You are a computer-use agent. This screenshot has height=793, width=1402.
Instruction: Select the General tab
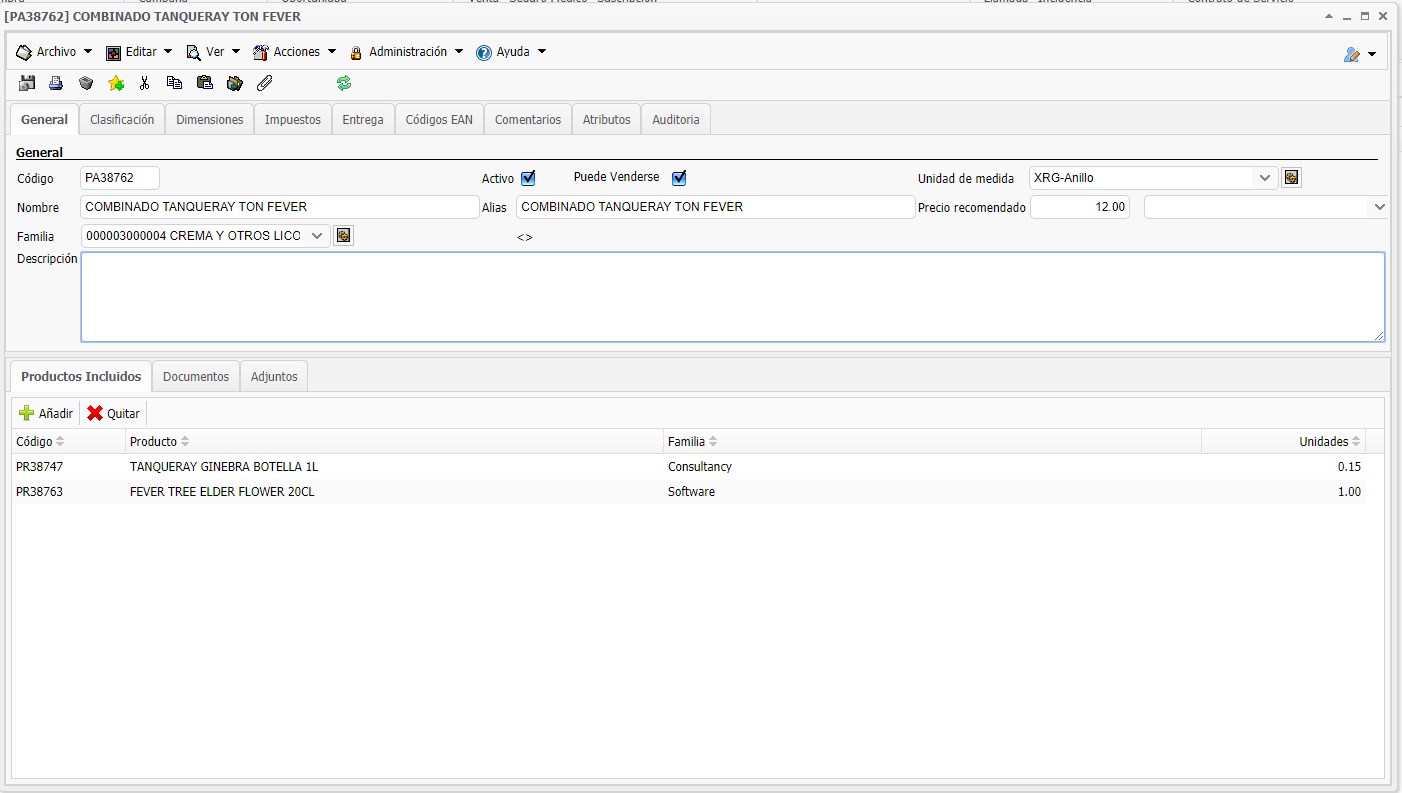coord(45,119)
